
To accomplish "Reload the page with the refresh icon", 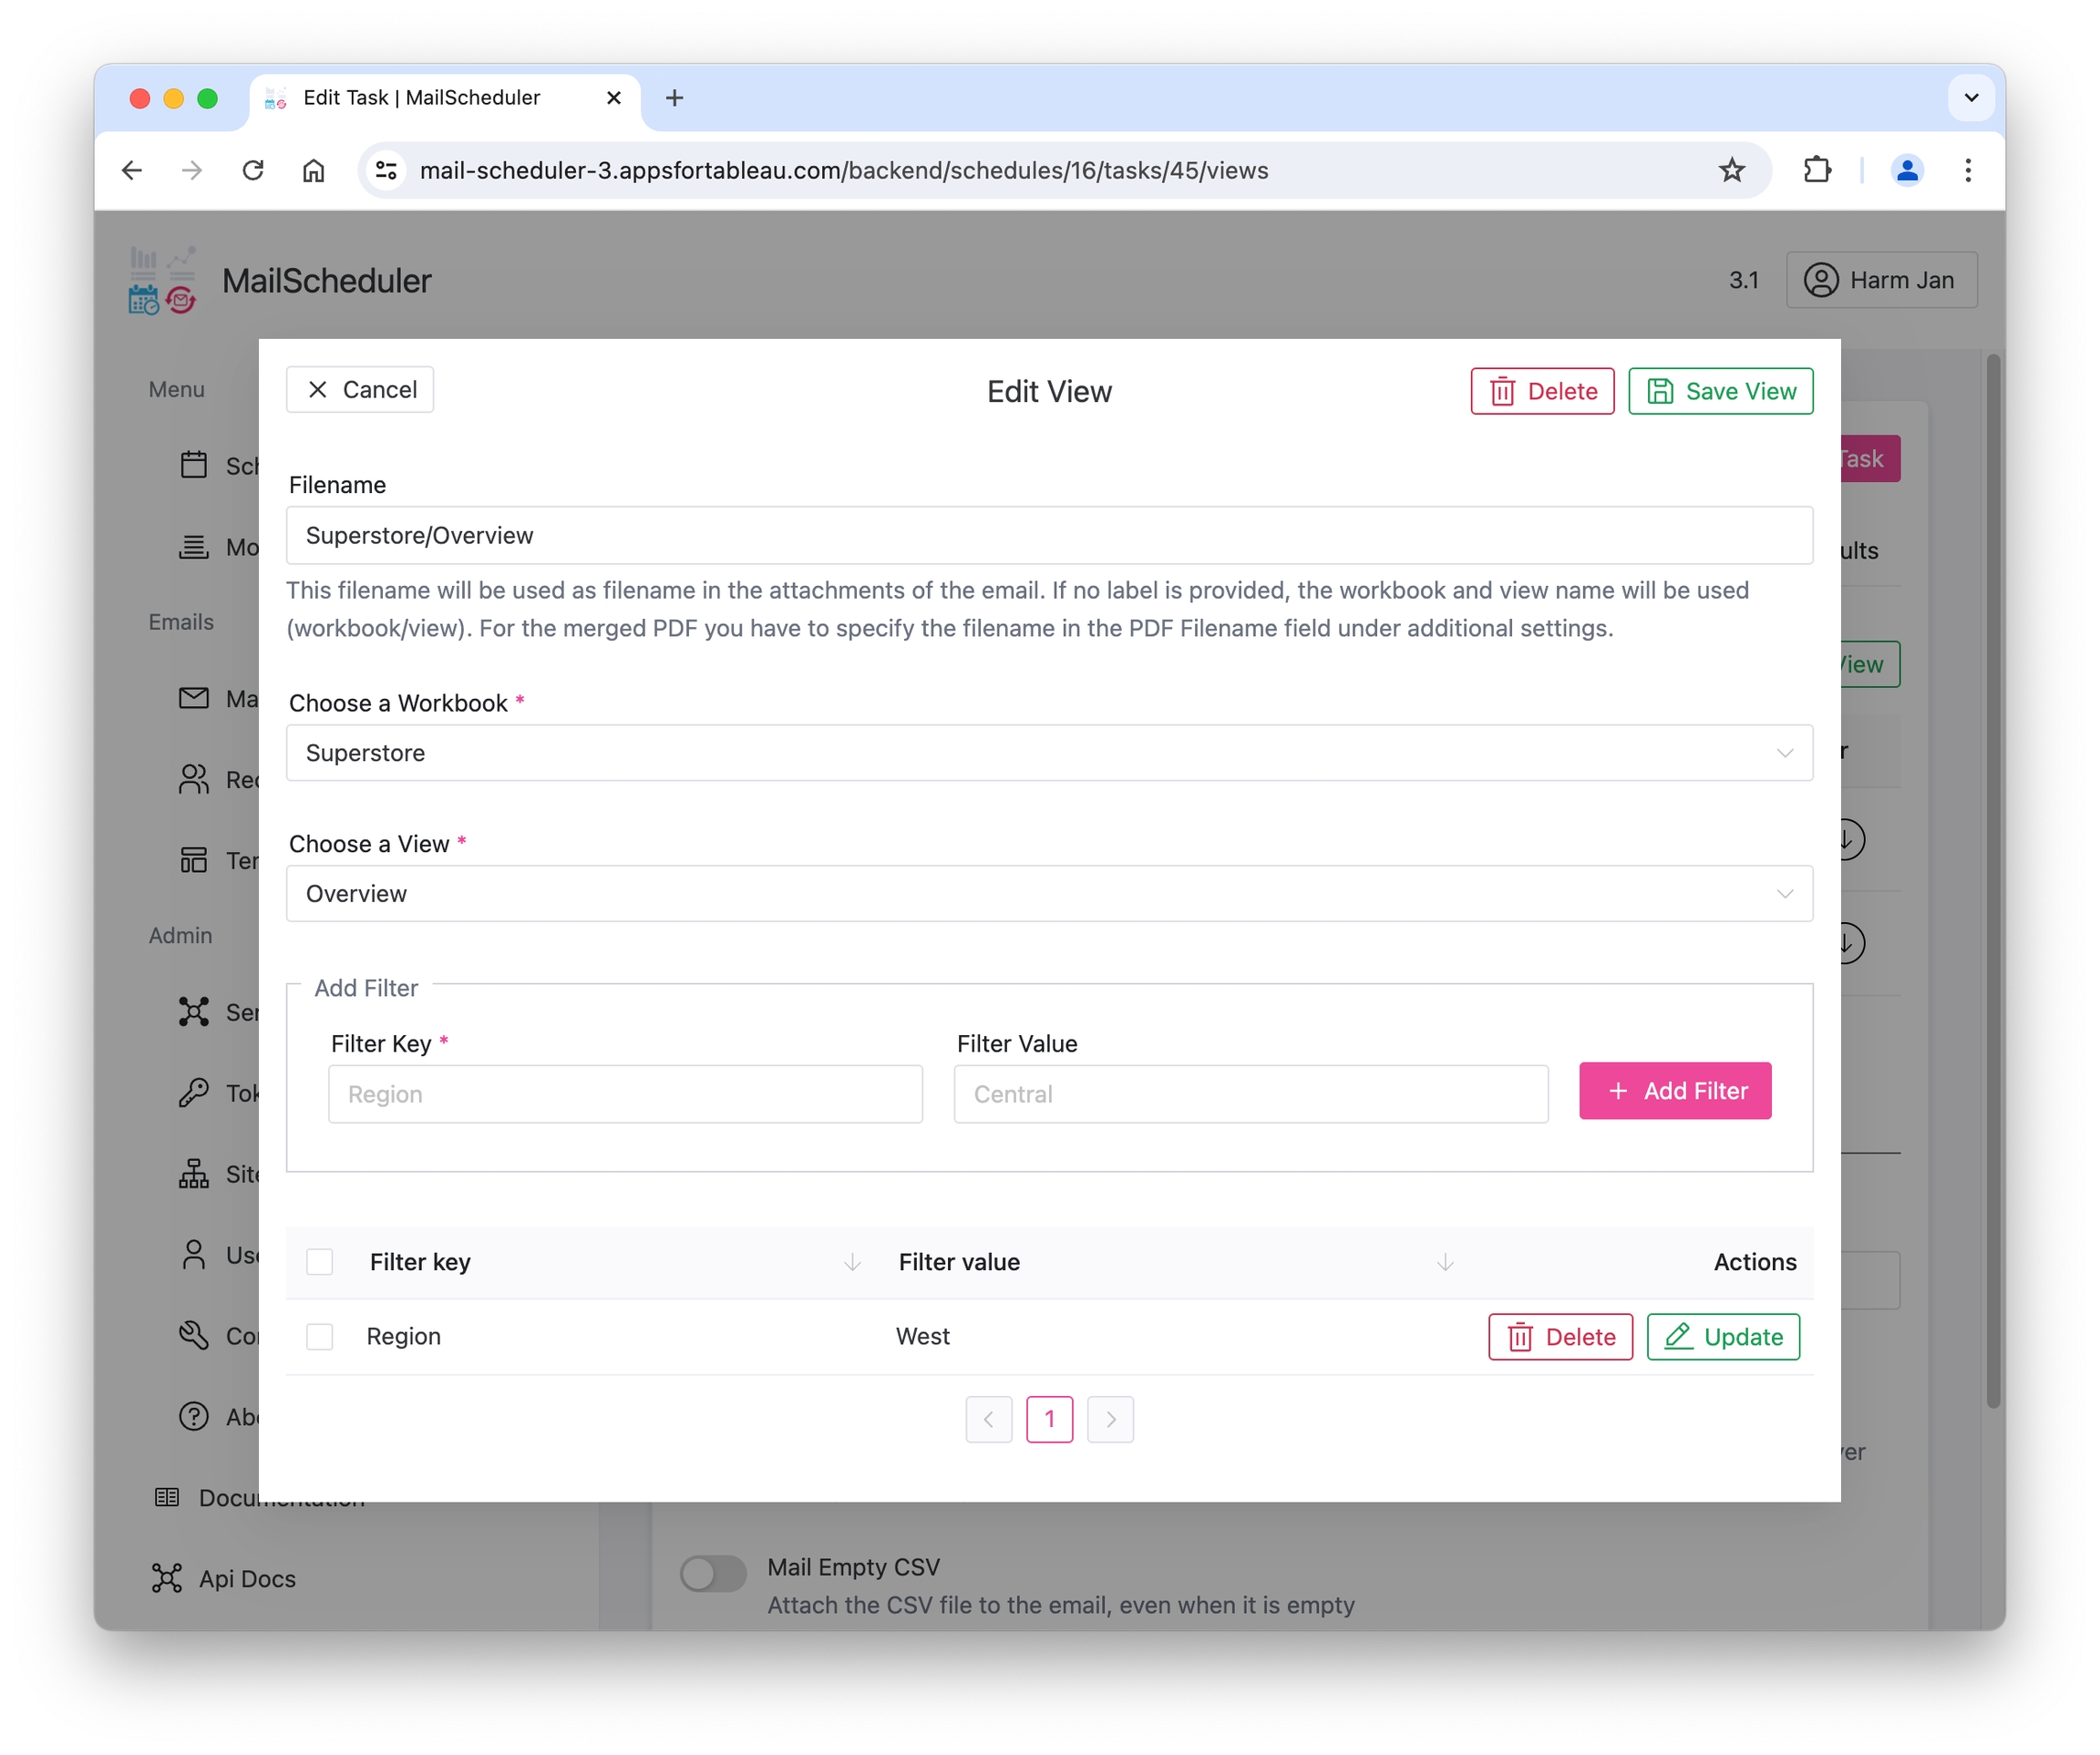I will point(253,170).
